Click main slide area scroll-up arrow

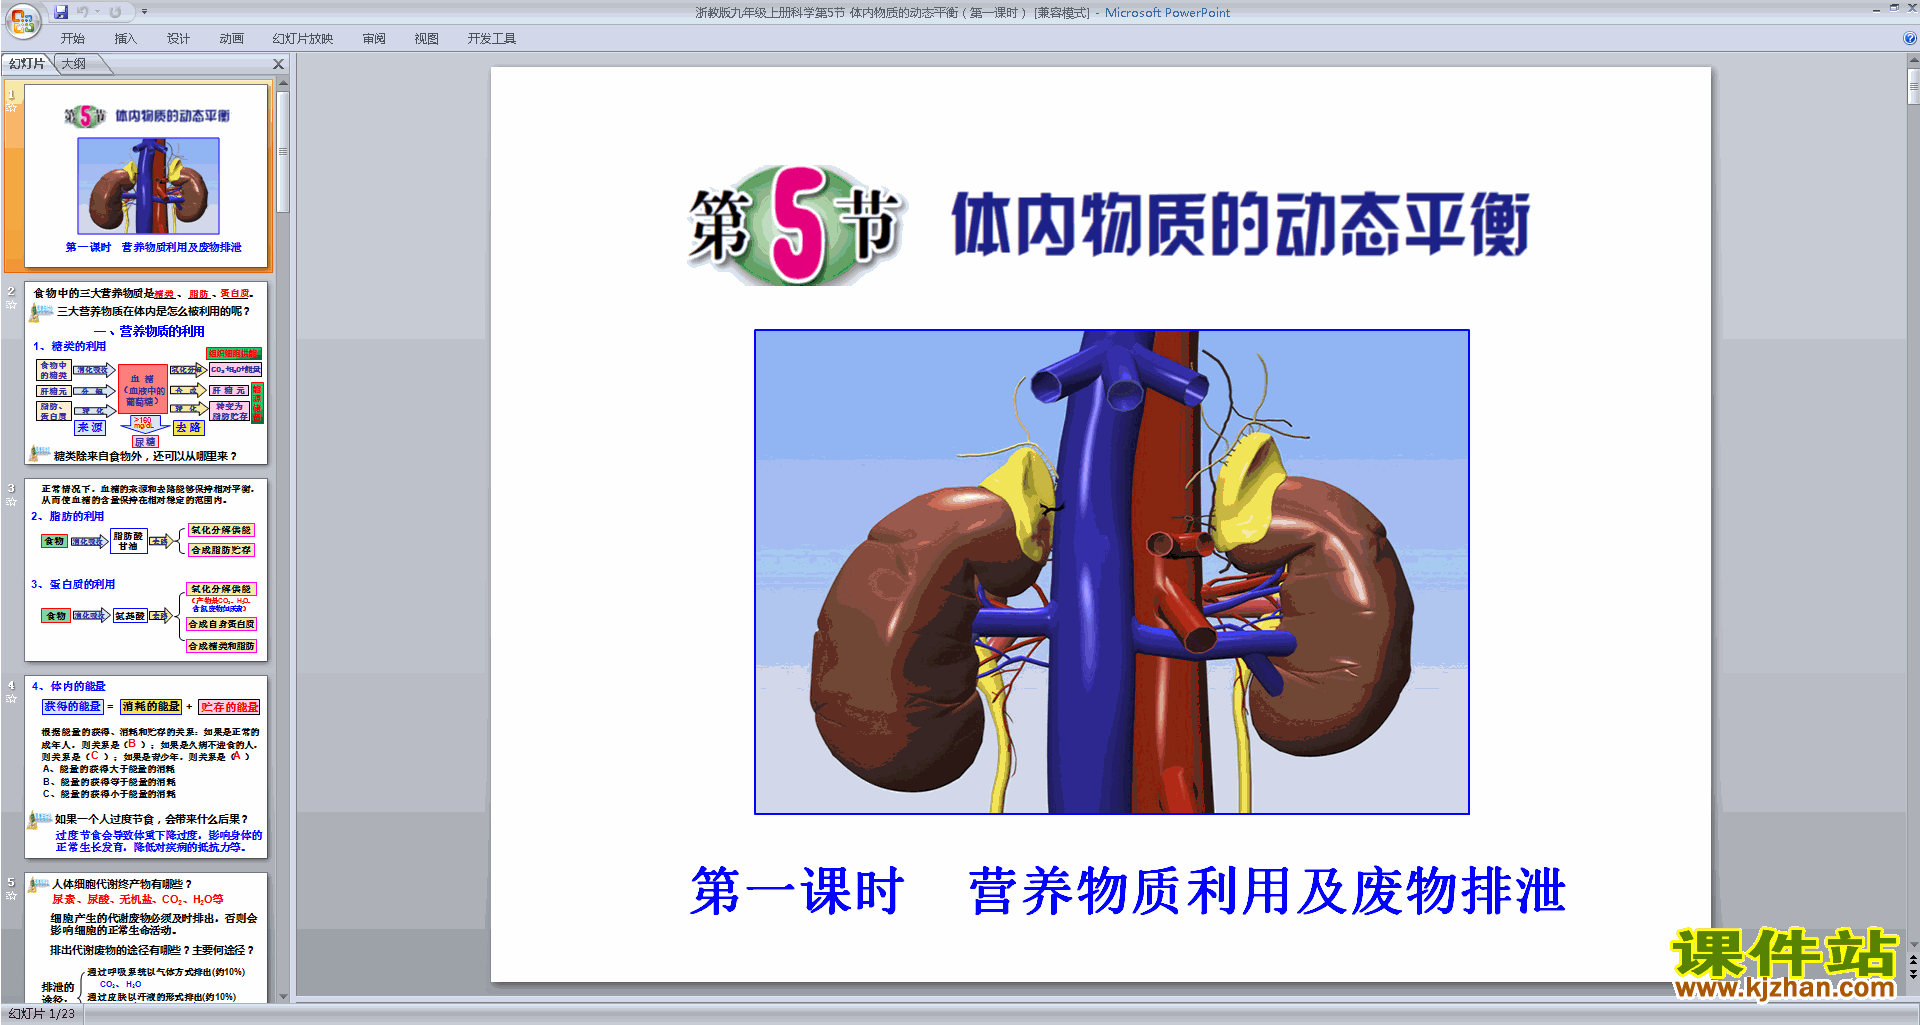click(1913, 61)
